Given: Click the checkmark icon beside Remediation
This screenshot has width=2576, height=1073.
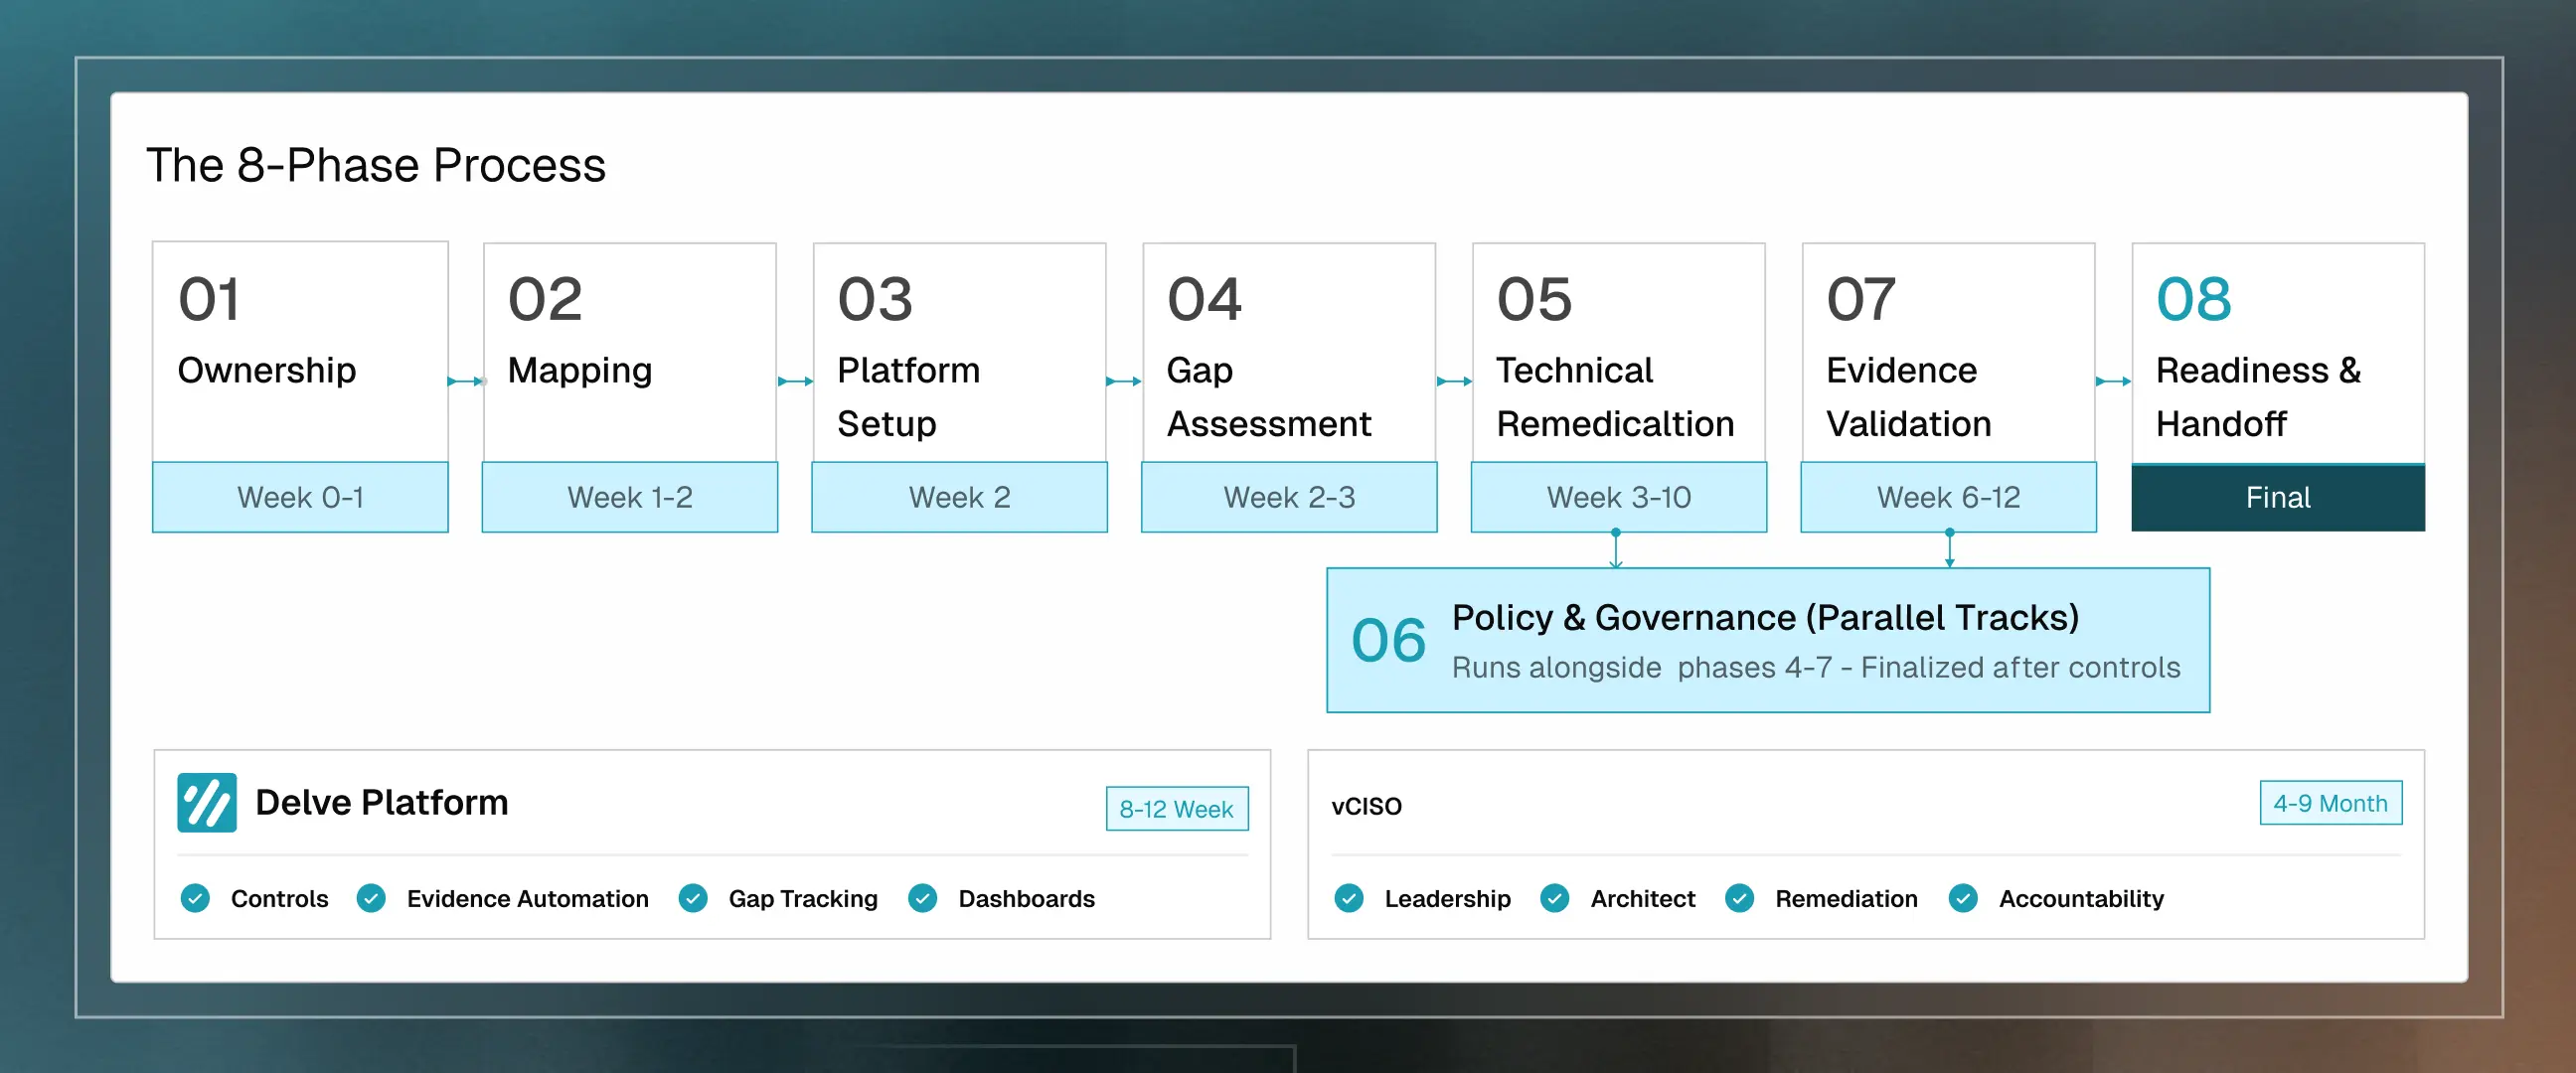Looking at the screenshot, I should [1739, 898].
